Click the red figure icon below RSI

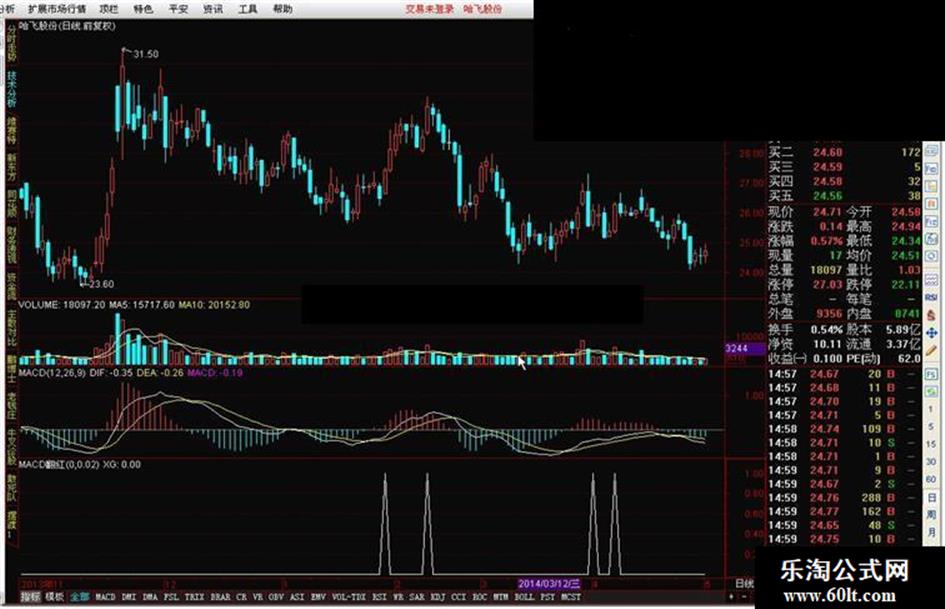point(931,314)
